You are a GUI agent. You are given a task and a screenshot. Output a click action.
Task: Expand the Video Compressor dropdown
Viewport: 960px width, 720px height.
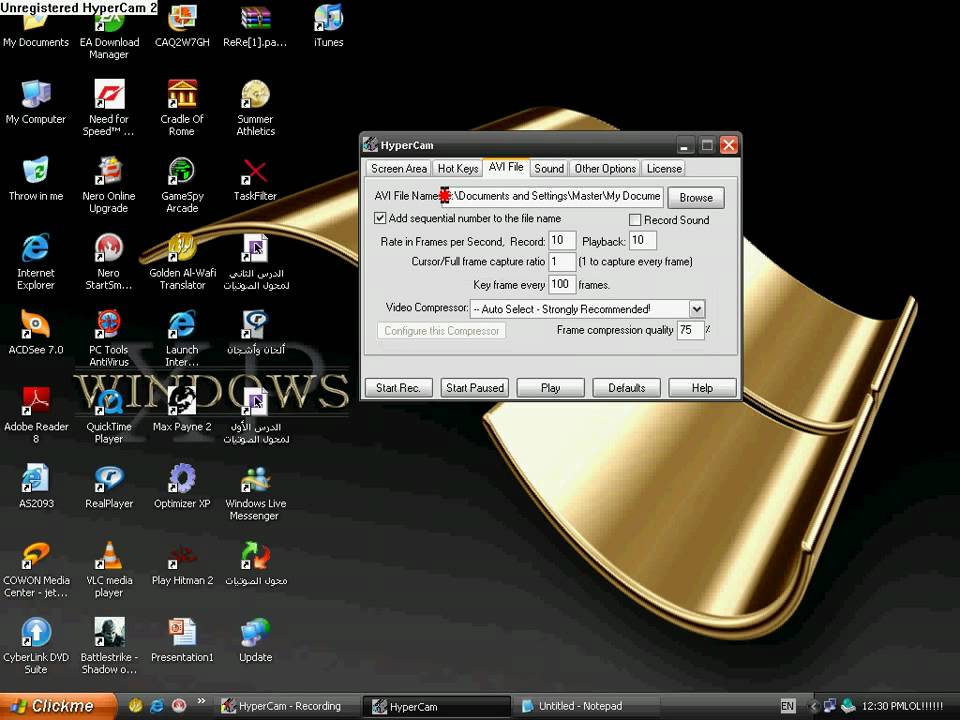tap(697, 309)
